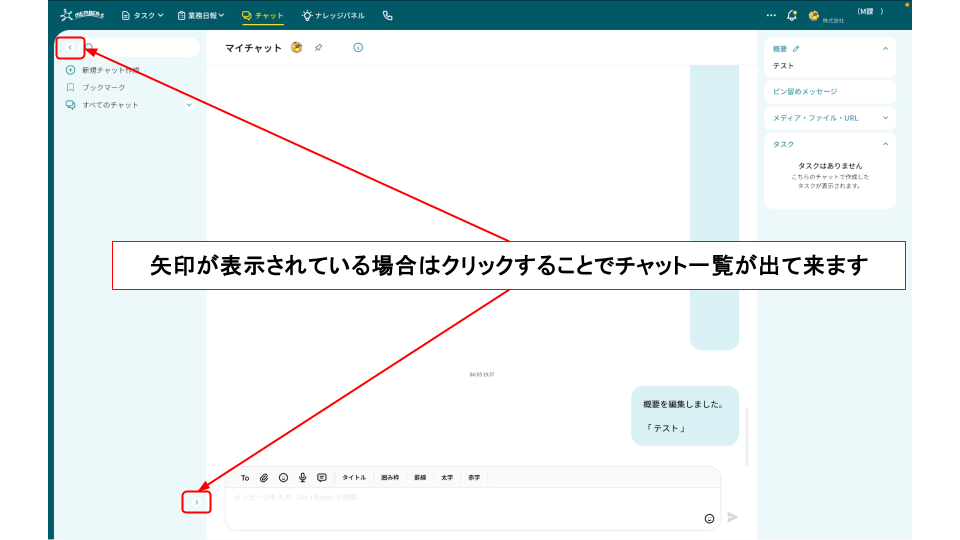The height and width of the screenshot is (540, 960).
Task: Open the chat info icon in header
Action: coord(358,47)
